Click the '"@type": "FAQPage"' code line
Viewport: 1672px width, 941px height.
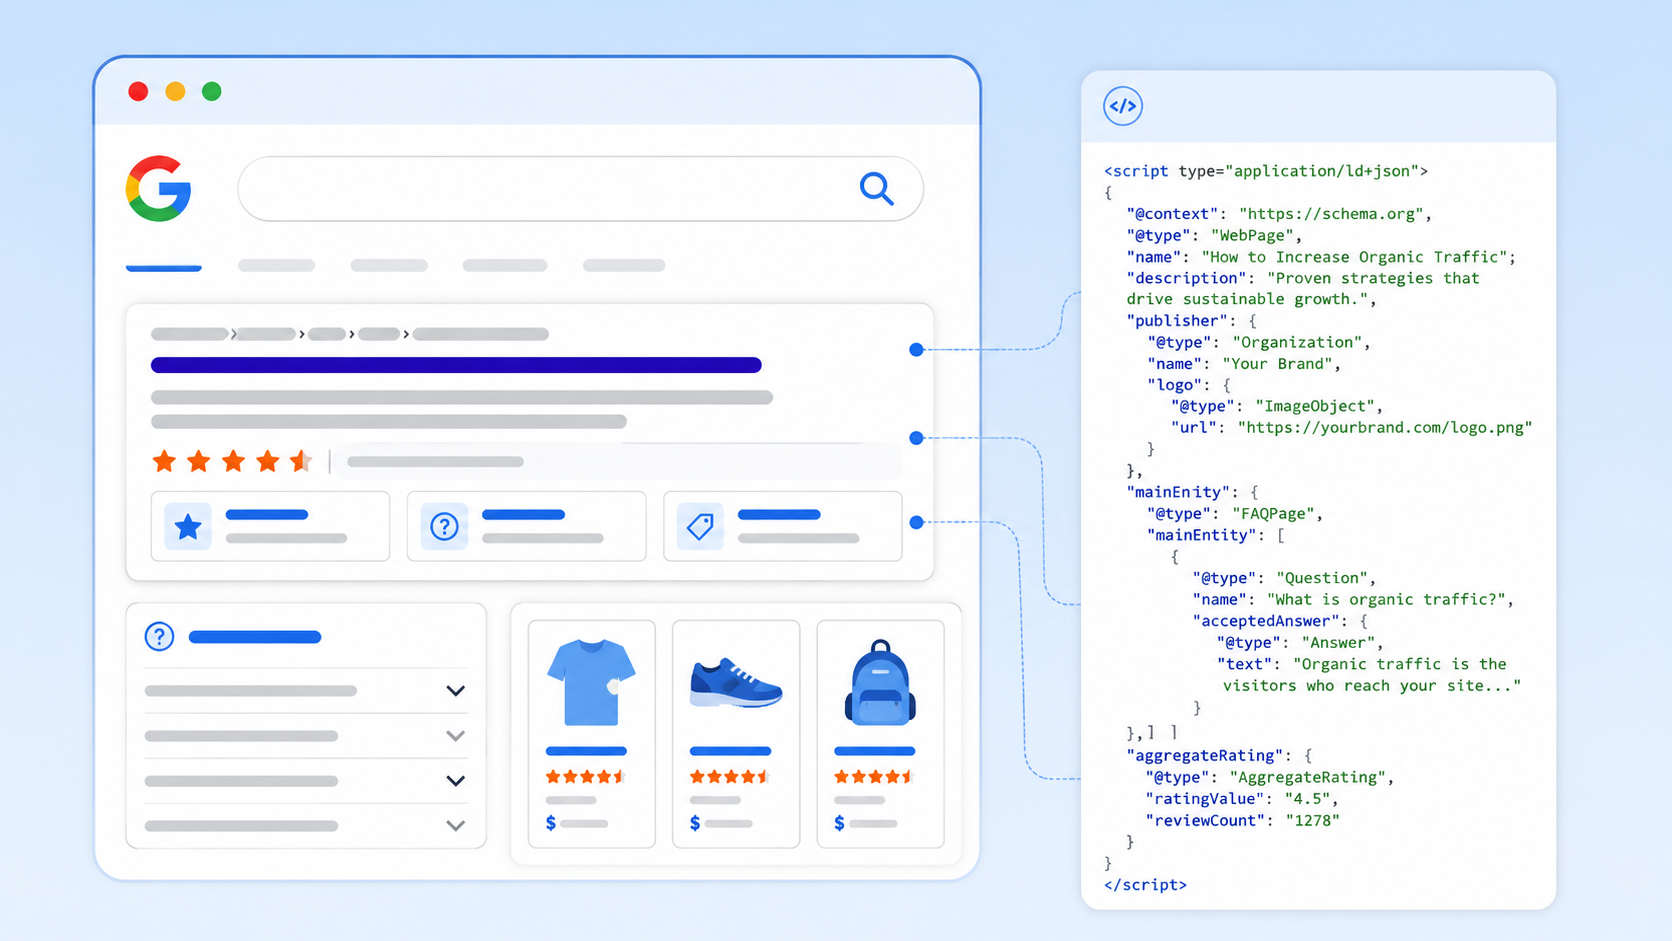point(1235,514)
